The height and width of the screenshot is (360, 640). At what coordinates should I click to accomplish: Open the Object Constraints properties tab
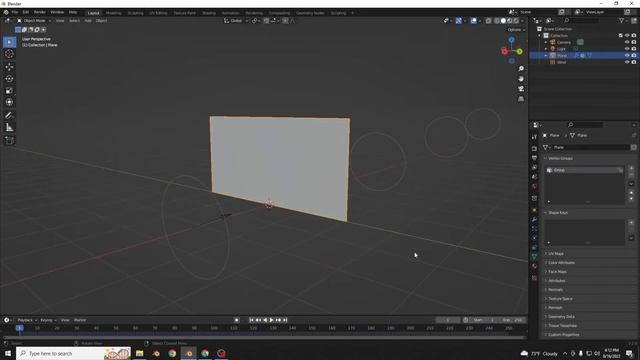(534, 248)
